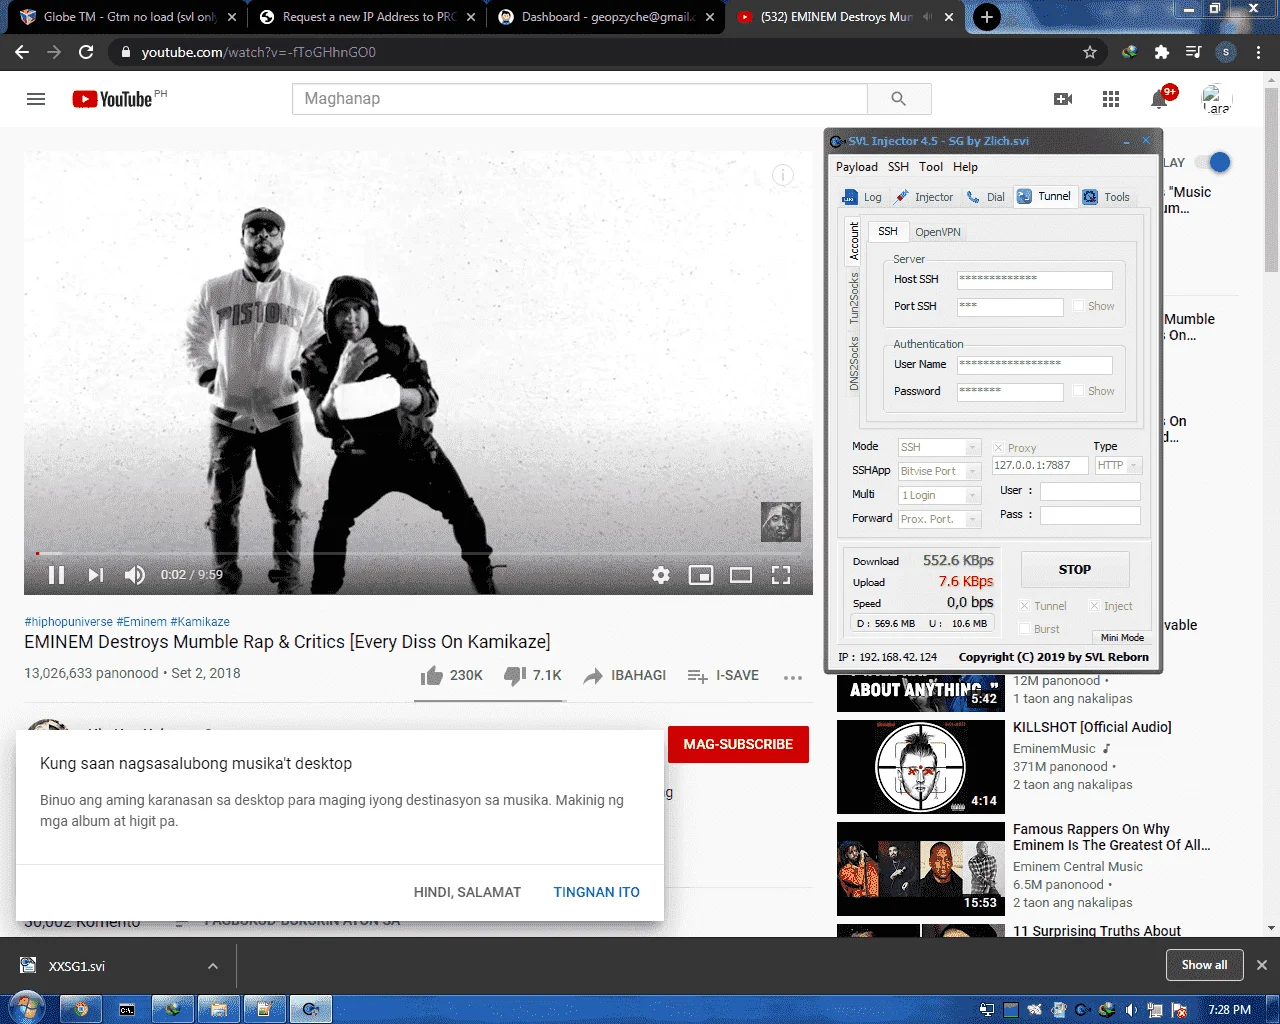The image size is (1280, 1024).
Task: Expand the Mode SSH dropdown
Action: pos(972,447)
